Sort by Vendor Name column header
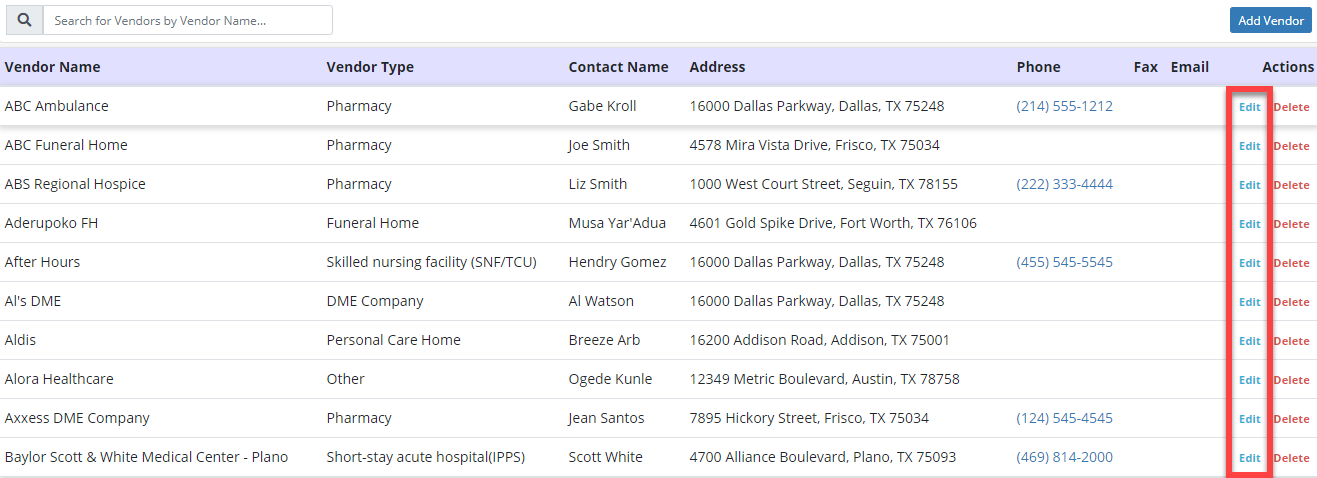This screenshot has width=1317, height=478. click(53, 67)
